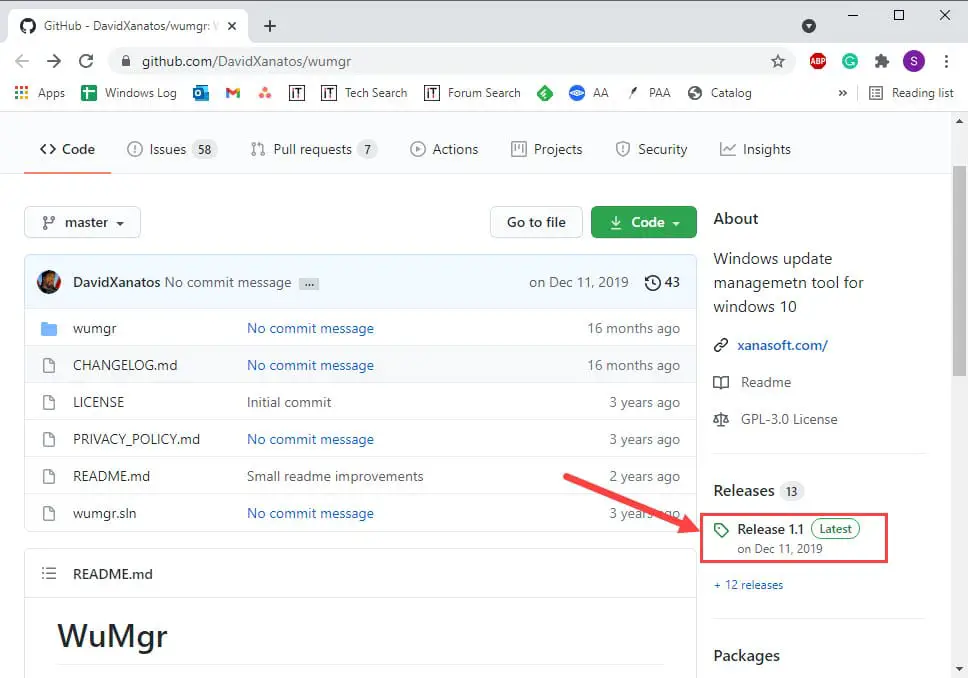The width and height of the screenshot is (968, 678).
Task: Open the purple S profile avatar
Action: (x=914, y=61)
